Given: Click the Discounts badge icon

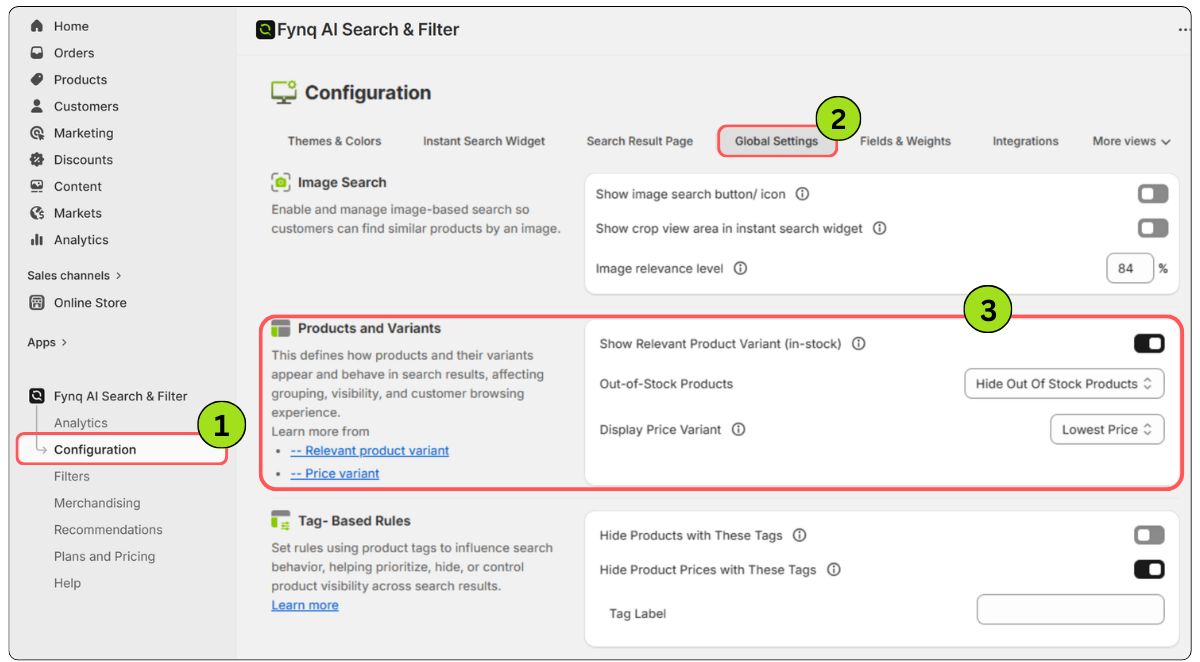Looking at the screenshot, I should 37,159.
